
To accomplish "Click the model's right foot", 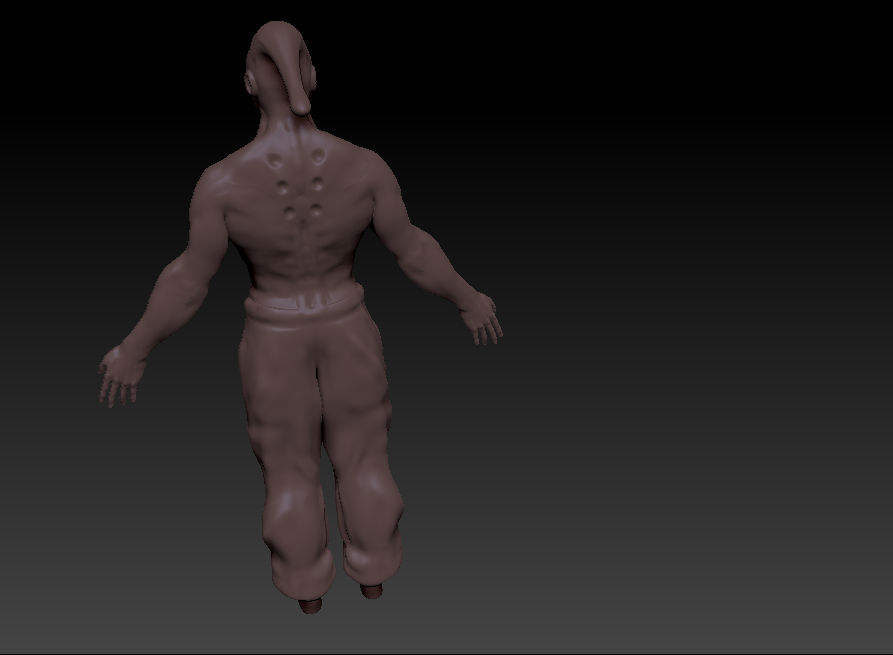I will 372,591.
